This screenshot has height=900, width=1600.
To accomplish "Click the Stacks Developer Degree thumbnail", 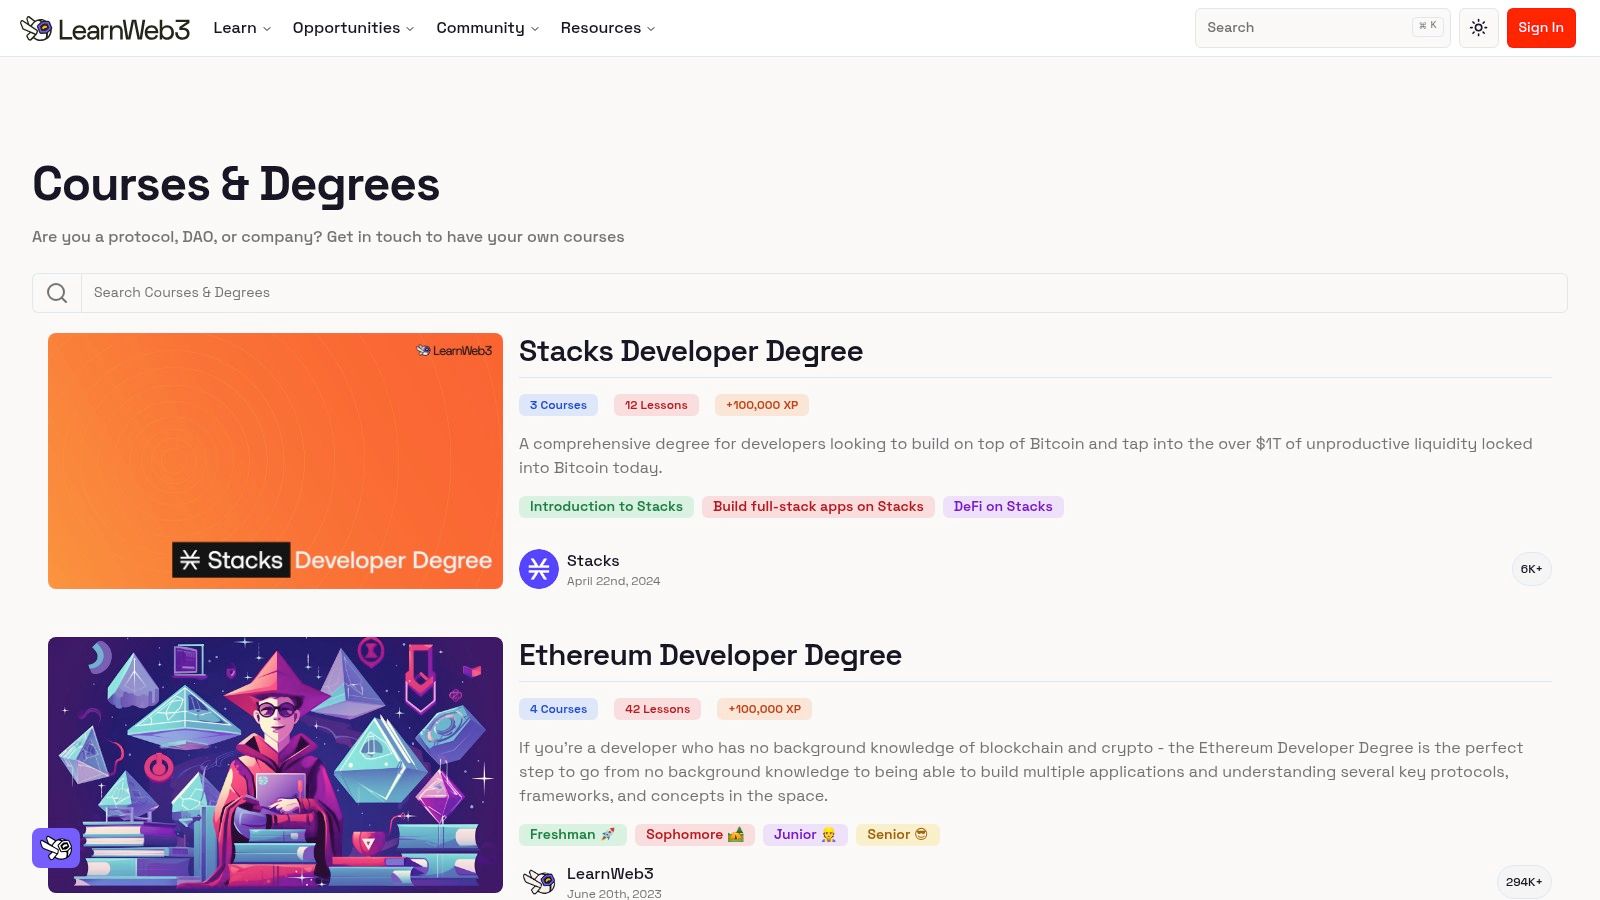I will (275, 461).
